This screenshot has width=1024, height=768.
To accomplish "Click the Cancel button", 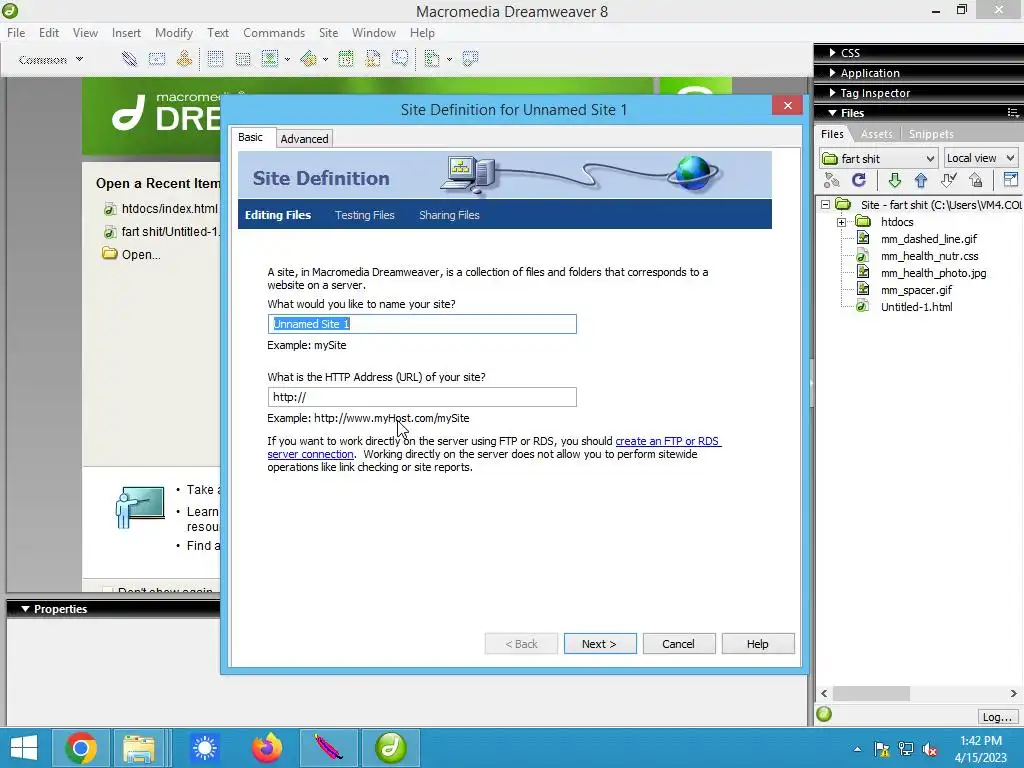I will pyautogui.click(x=679, y=644).
